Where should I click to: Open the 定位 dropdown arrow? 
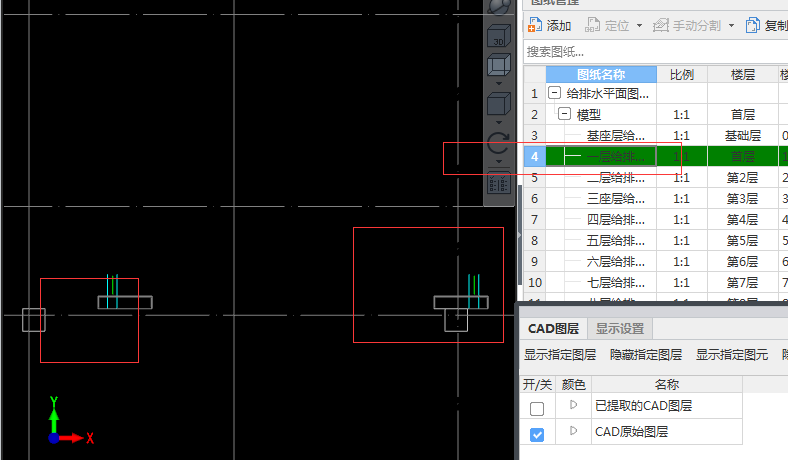coord(639,25)
